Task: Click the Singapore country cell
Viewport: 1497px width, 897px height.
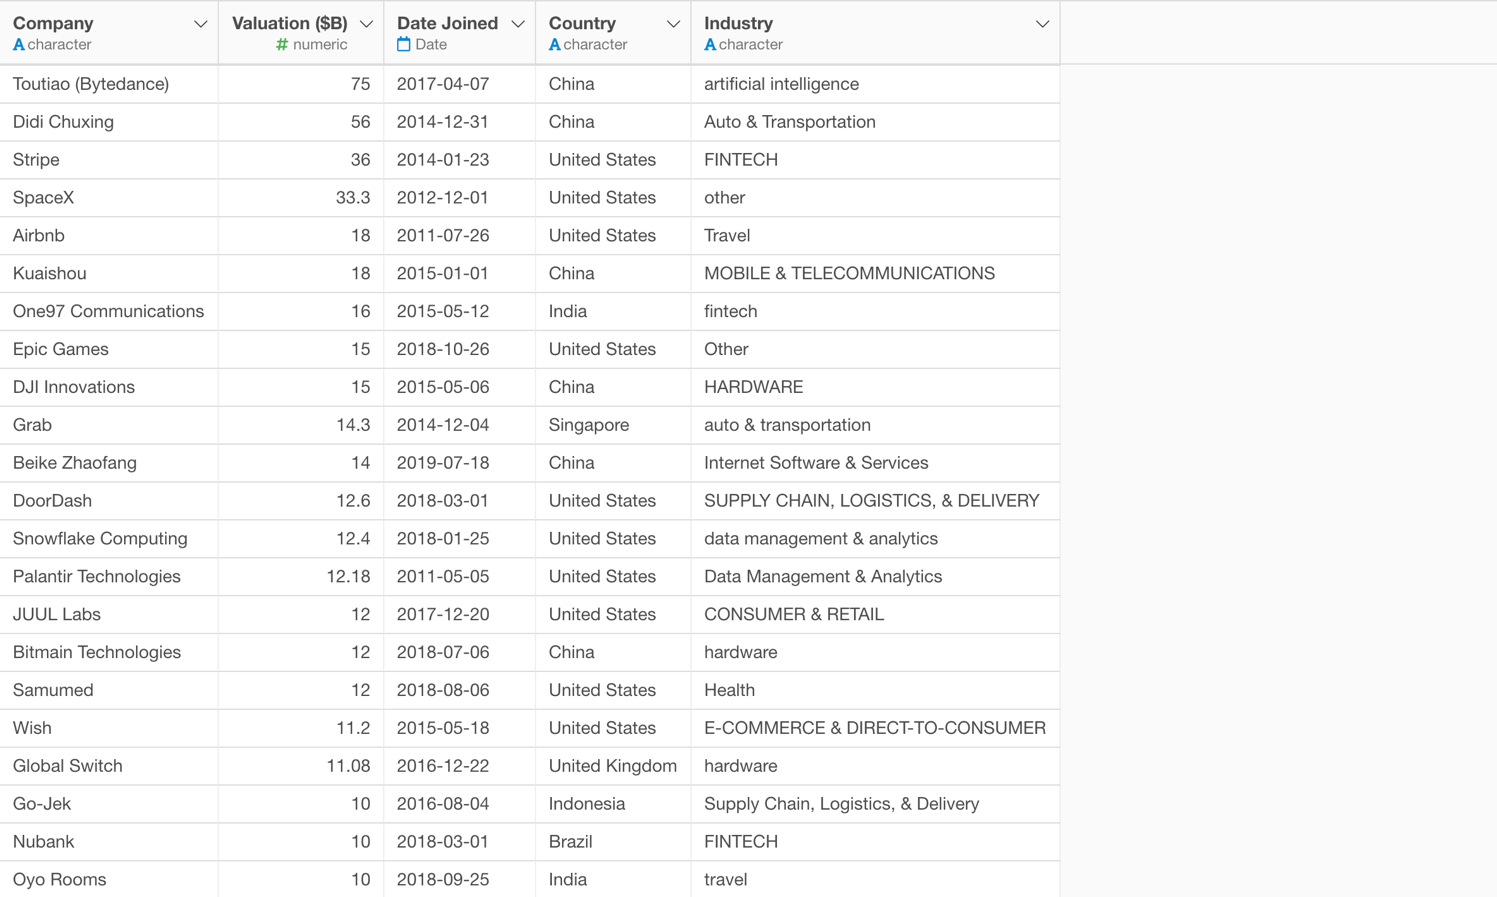Action: (613, 425)
